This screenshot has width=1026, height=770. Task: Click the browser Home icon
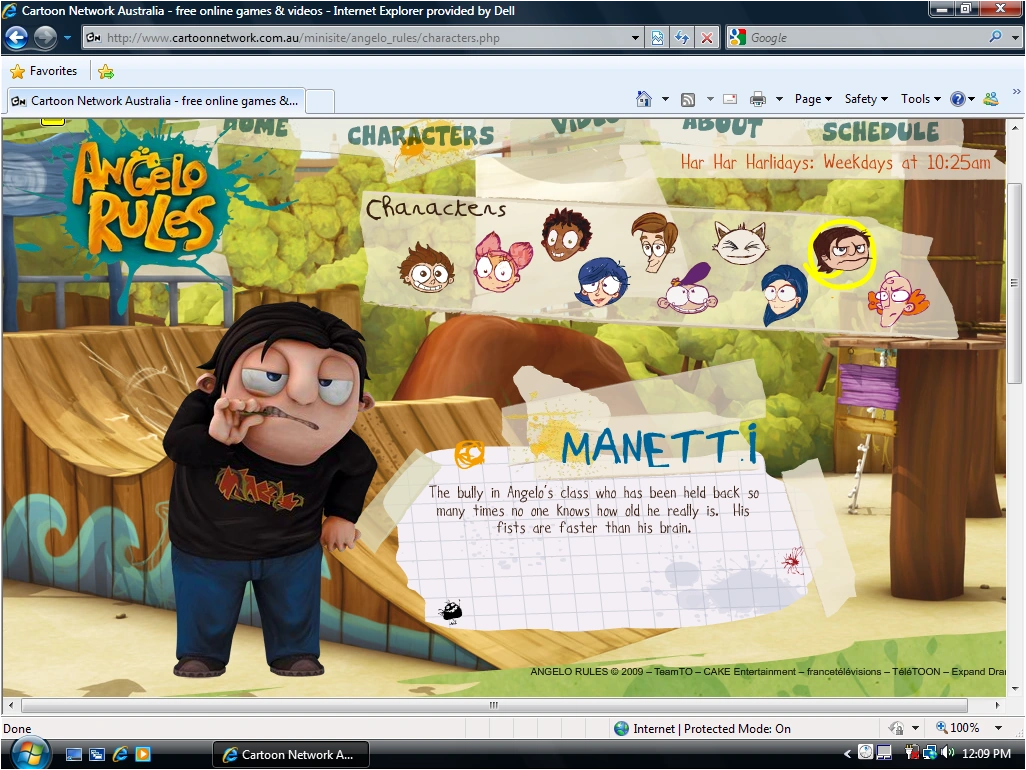[x=645, y=99]
